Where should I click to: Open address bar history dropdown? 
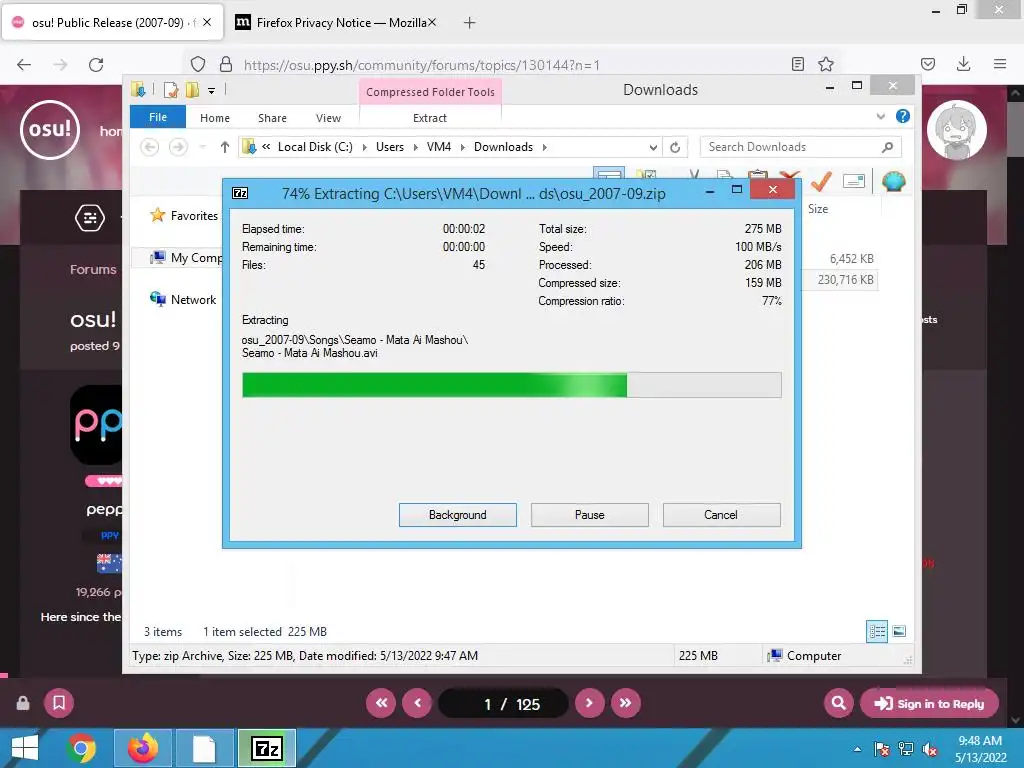(653, 147)
